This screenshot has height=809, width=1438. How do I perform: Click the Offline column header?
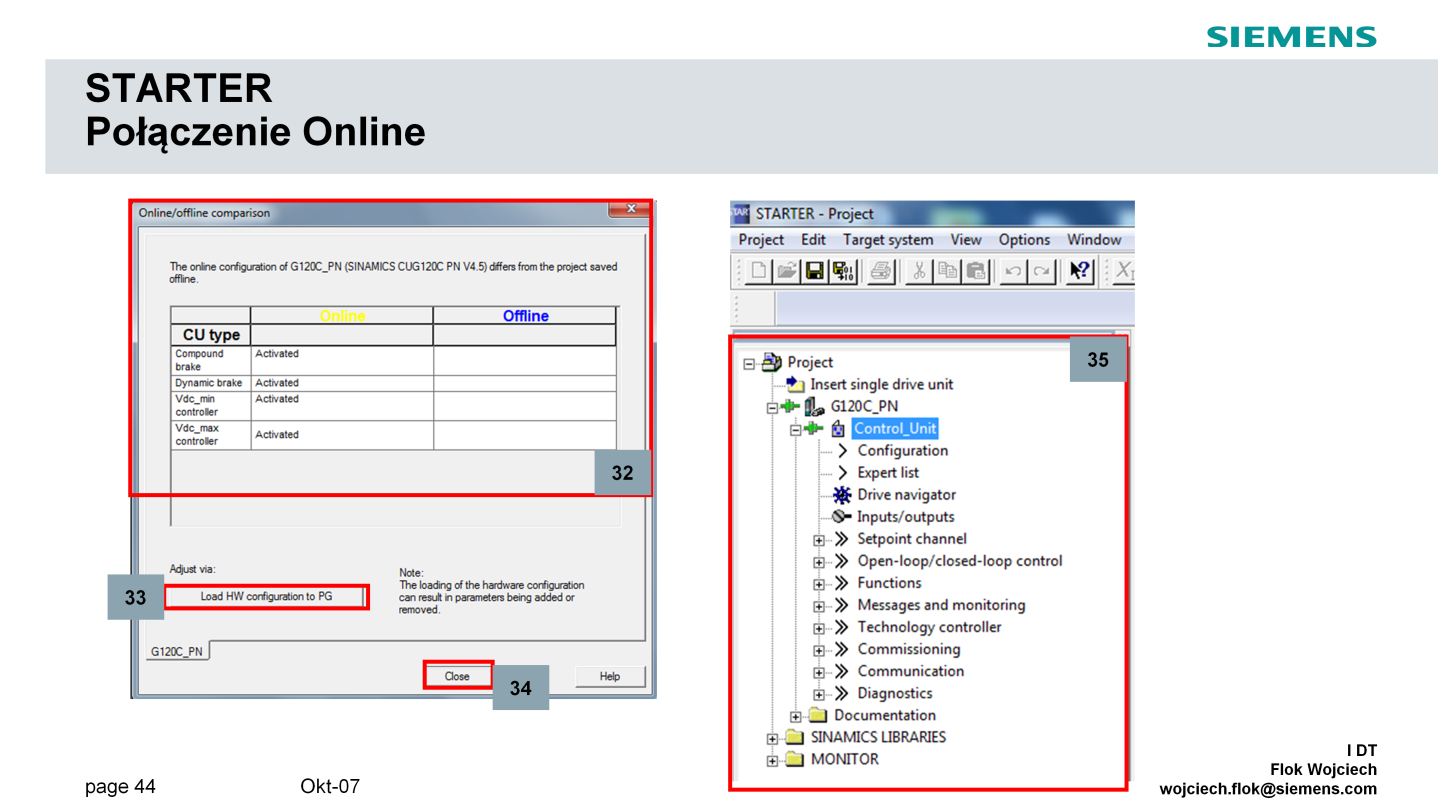pos(525,316)
